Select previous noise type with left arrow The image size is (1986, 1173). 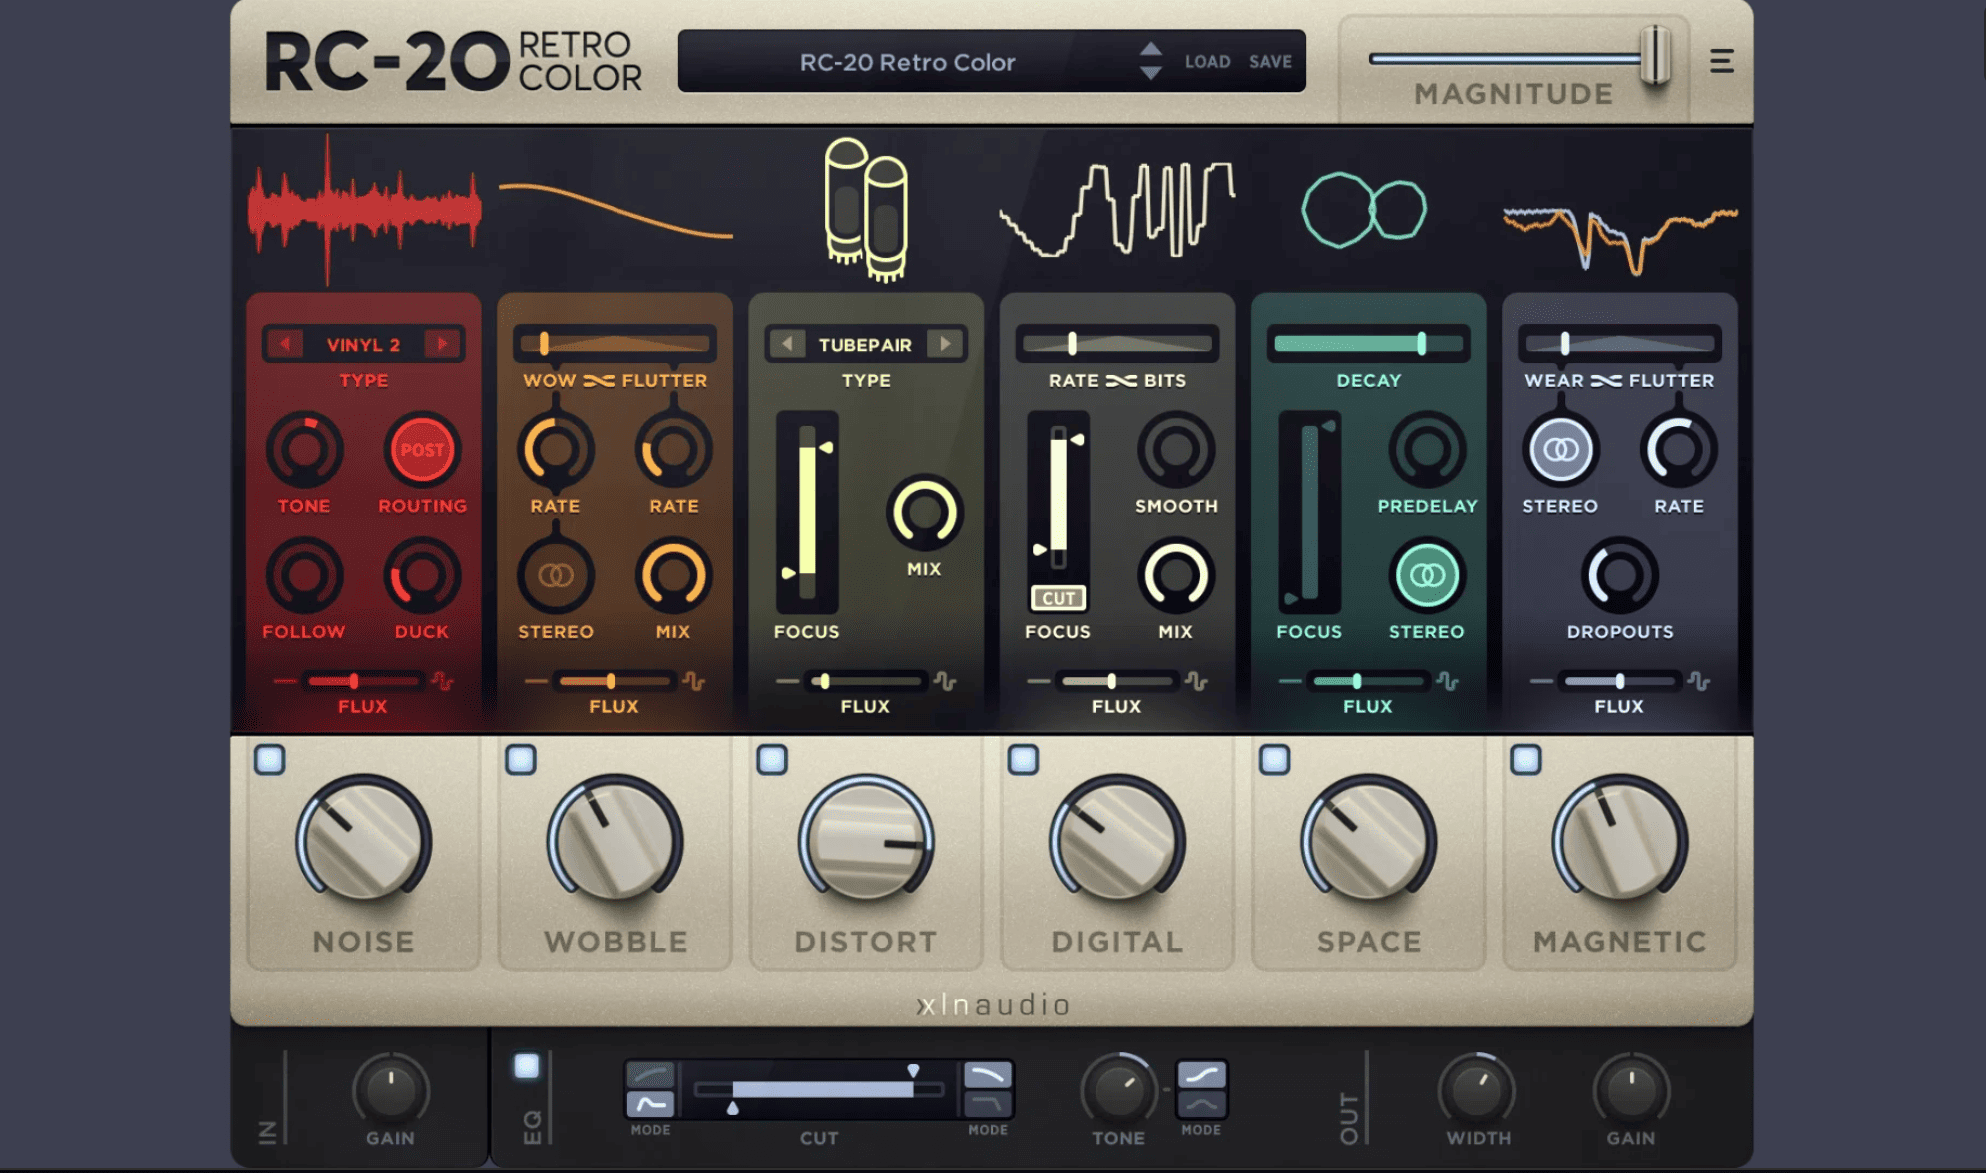(285, 344)
